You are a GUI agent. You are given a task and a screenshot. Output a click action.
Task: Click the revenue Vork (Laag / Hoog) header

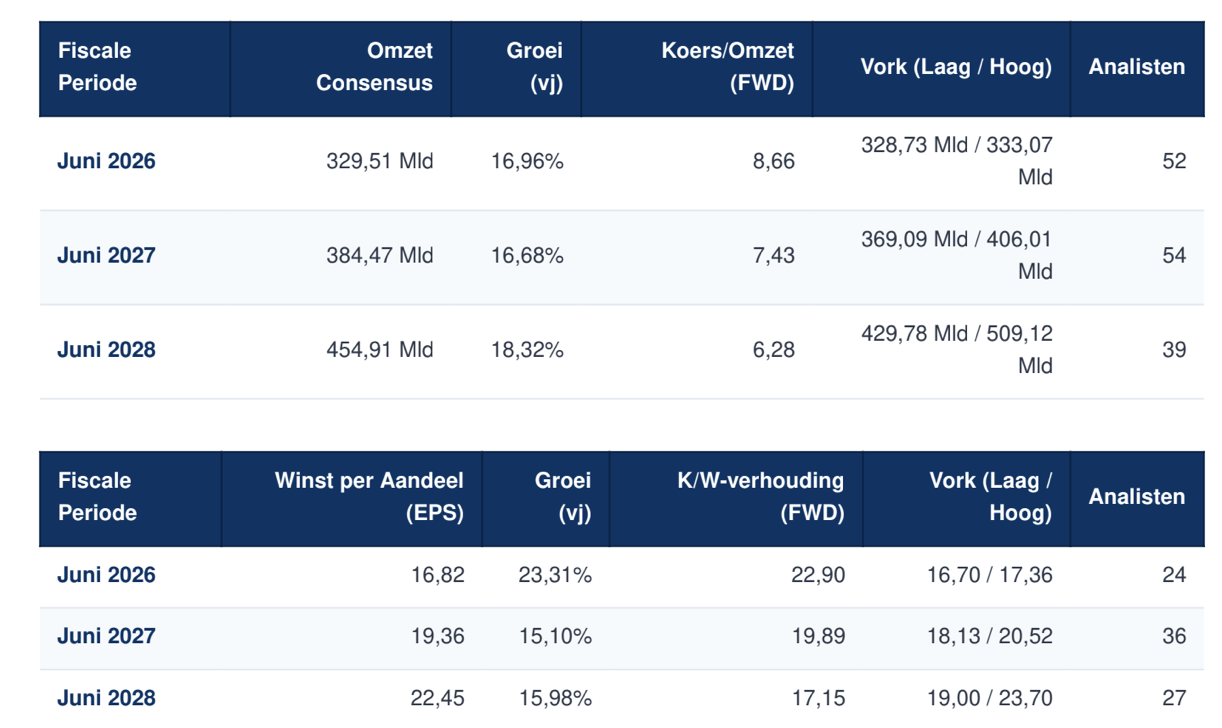956,67
